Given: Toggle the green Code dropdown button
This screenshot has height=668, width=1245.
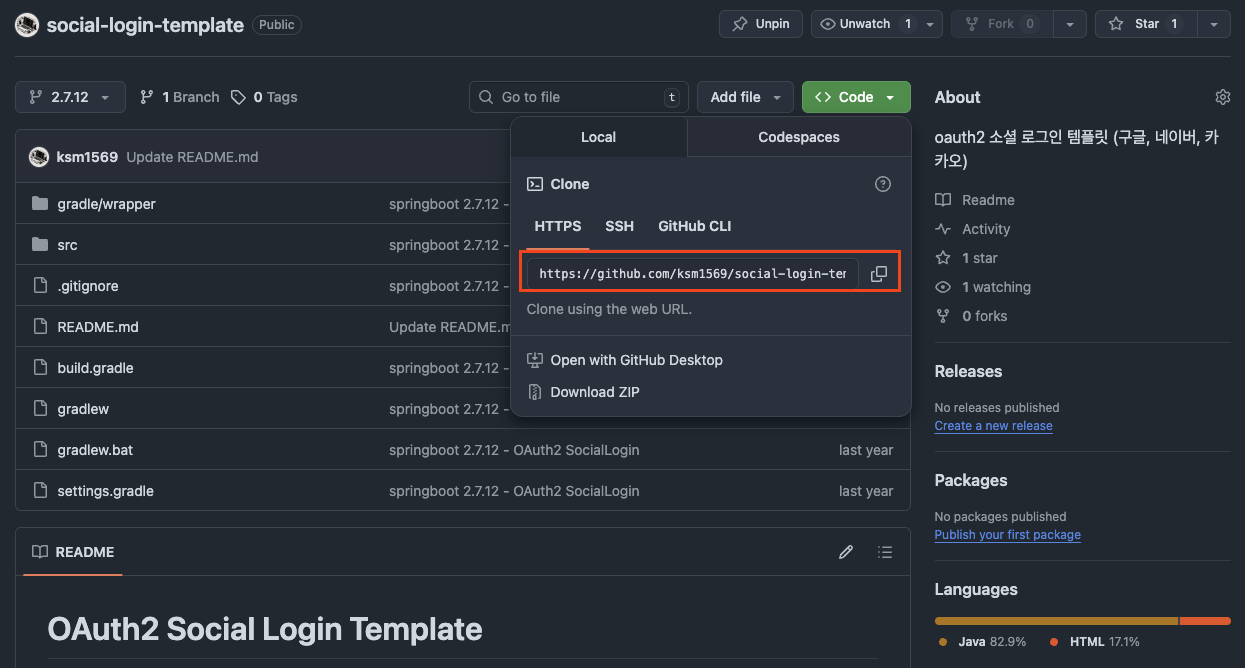Looking at the screenshot, I should [x=856, y=97].
